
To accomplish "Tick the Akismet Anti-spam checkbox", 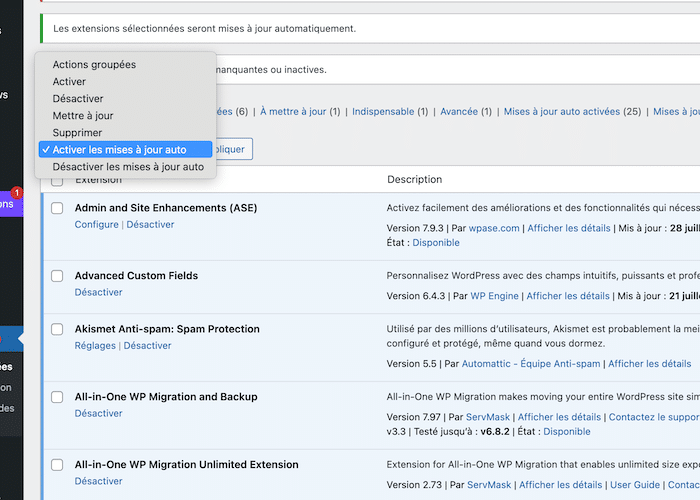I will 57,329.
